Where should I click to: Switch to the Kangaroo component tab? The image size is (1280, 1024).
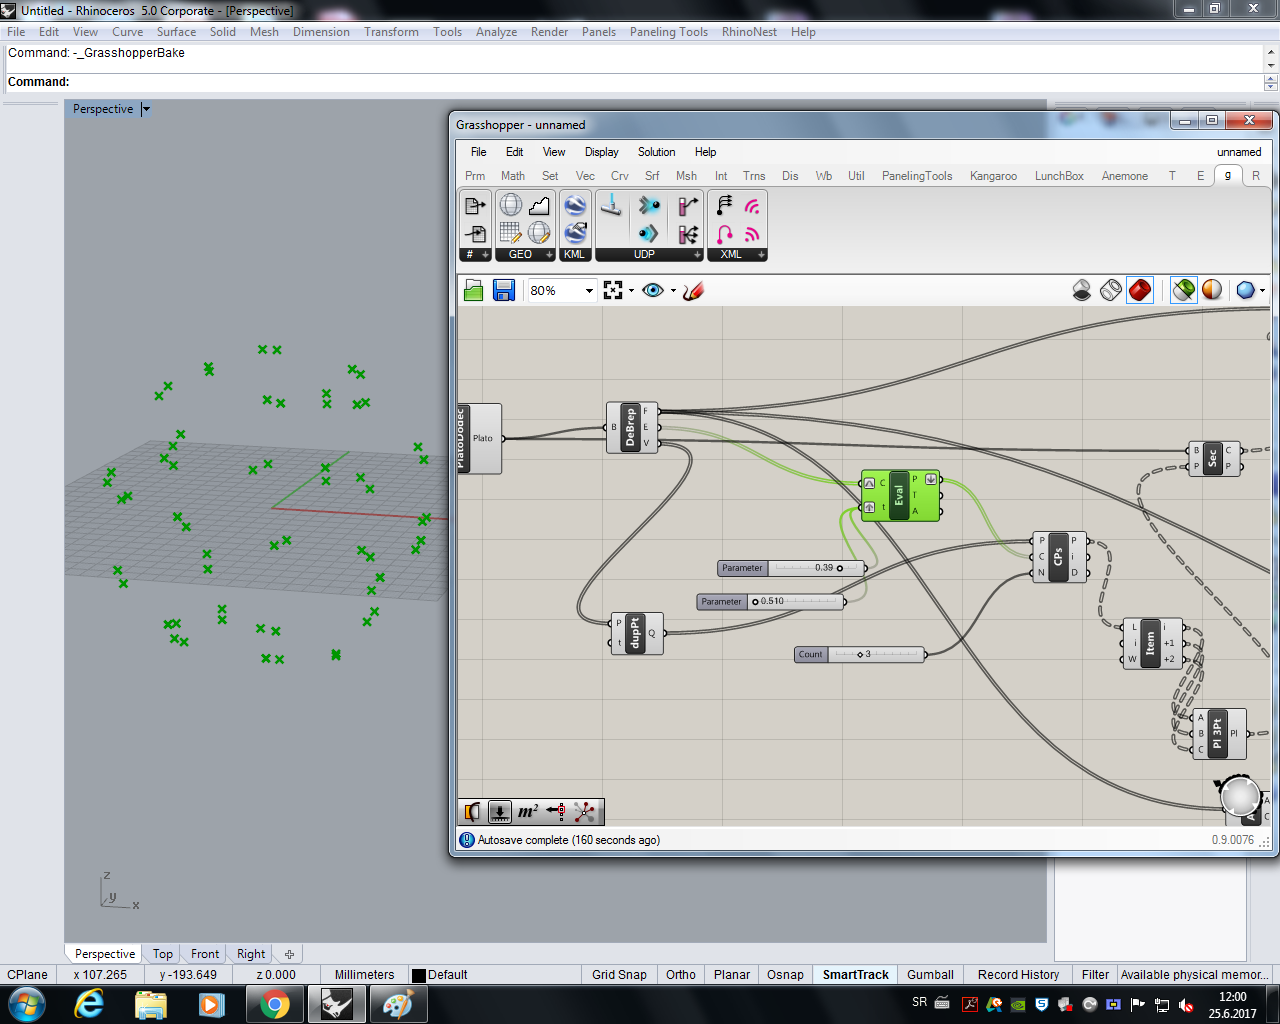pos(993,176)
